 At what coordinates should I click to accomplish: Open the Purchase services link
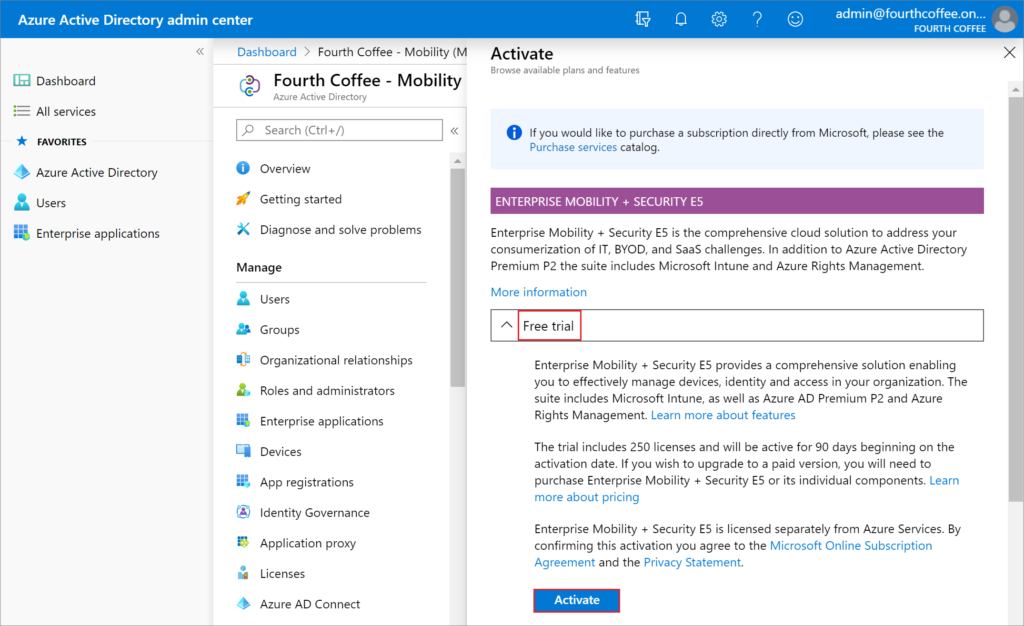[x=573, y=147]
